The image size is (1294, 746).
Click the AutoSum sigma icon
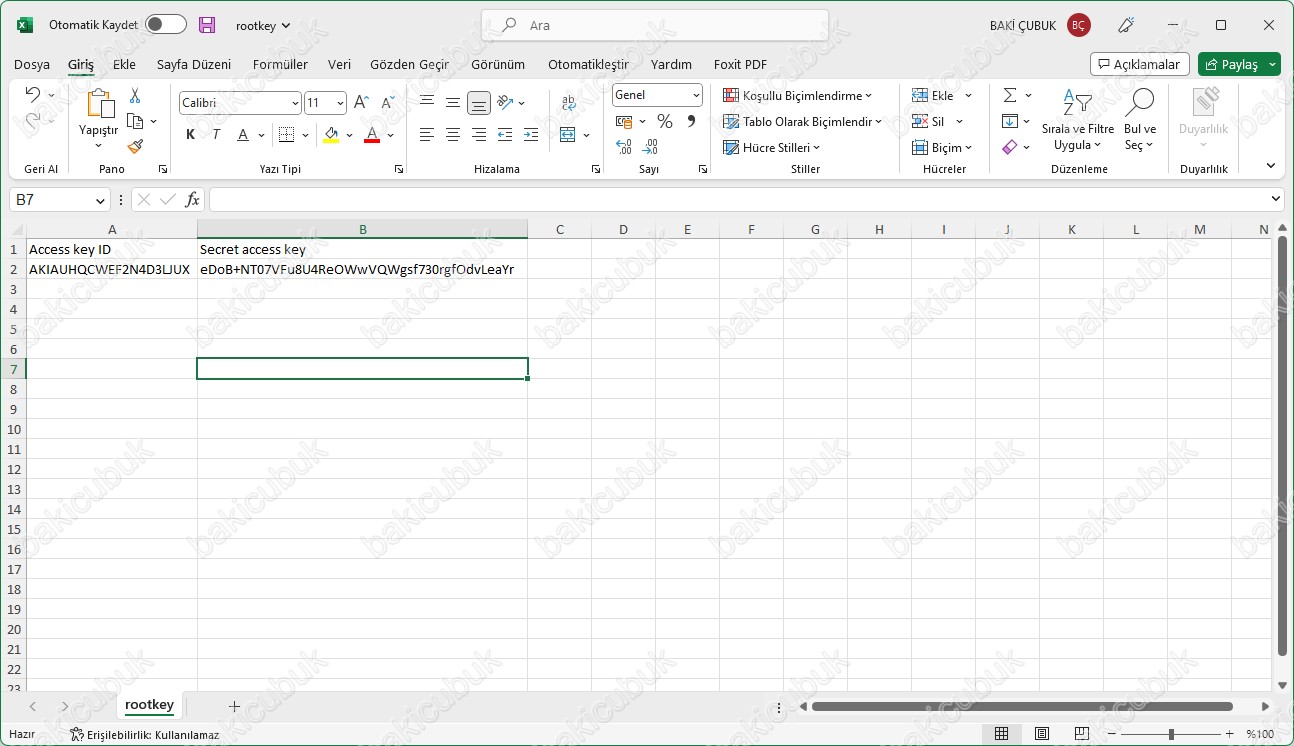tap(1010, 95)
